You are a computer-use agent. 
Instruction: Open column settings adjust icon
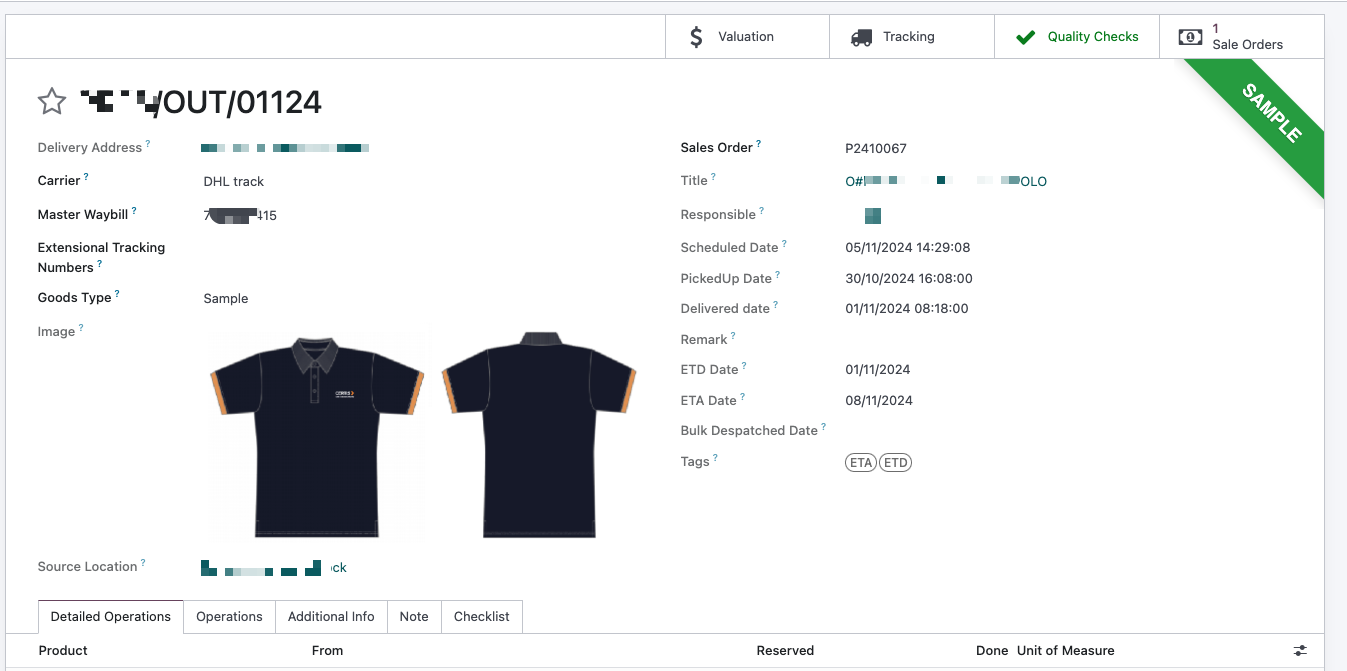click(1300, 650)
